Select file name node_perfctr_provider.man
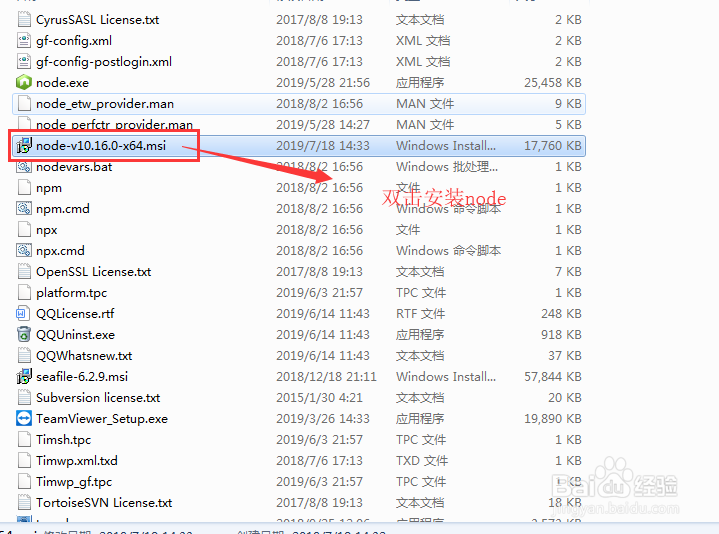 [114, 125]
